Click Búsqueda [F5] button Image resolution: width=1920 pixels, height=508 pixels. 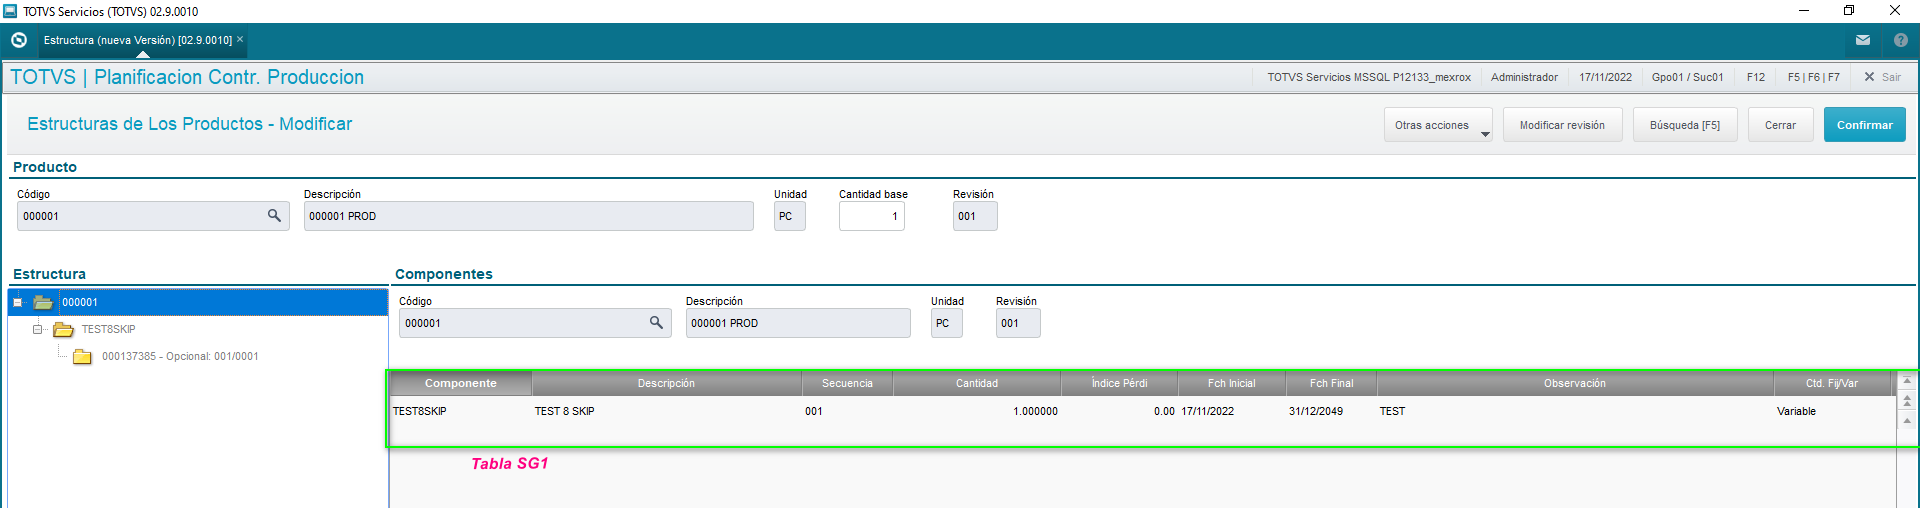coord(1684,125)
